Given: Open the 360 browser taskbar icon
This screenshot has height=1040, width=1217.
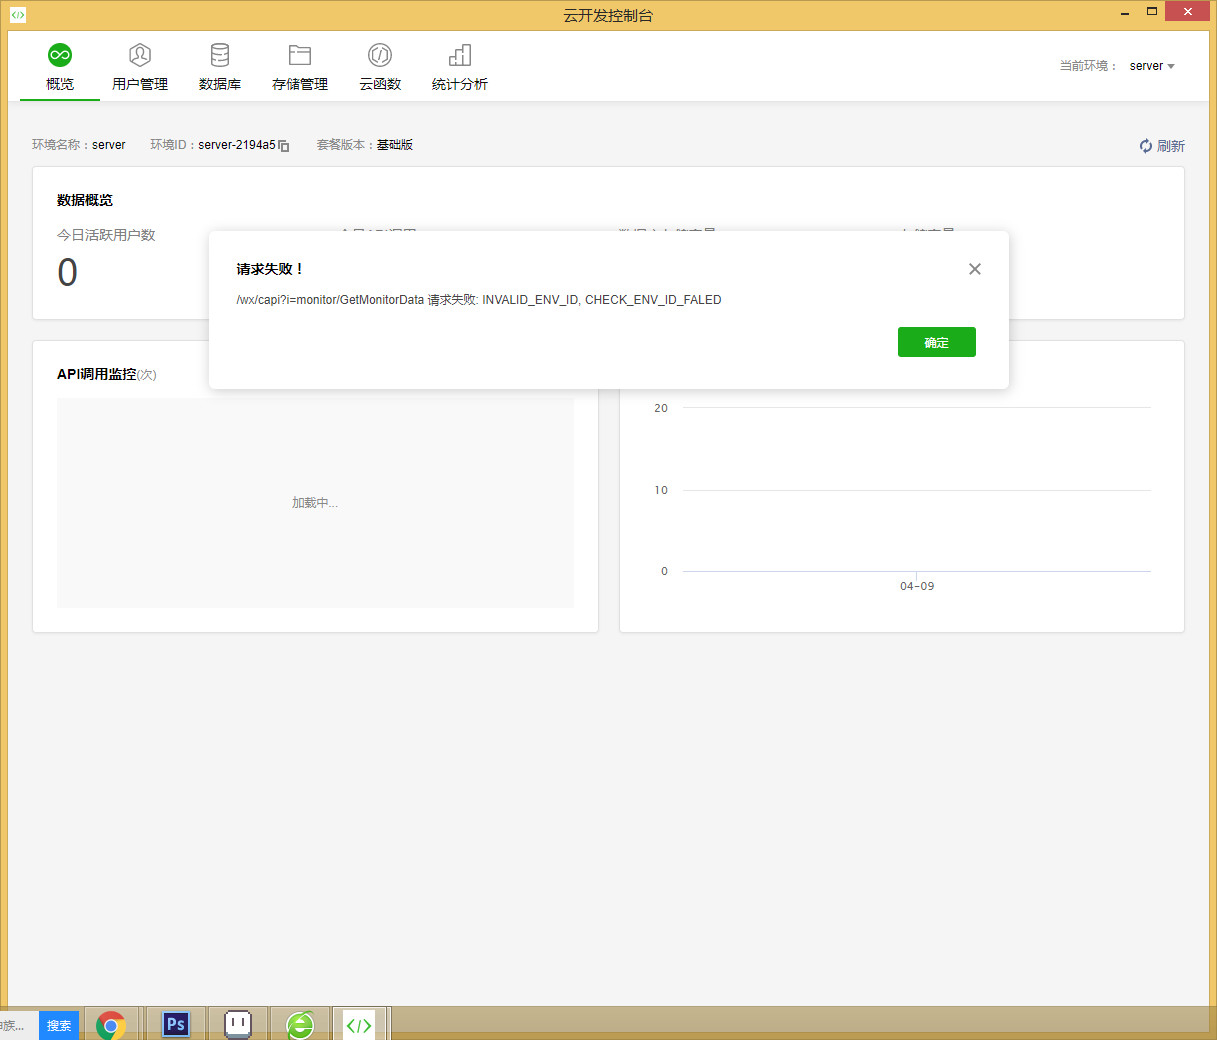Looking at the screenshot, I should [299, 1024].
